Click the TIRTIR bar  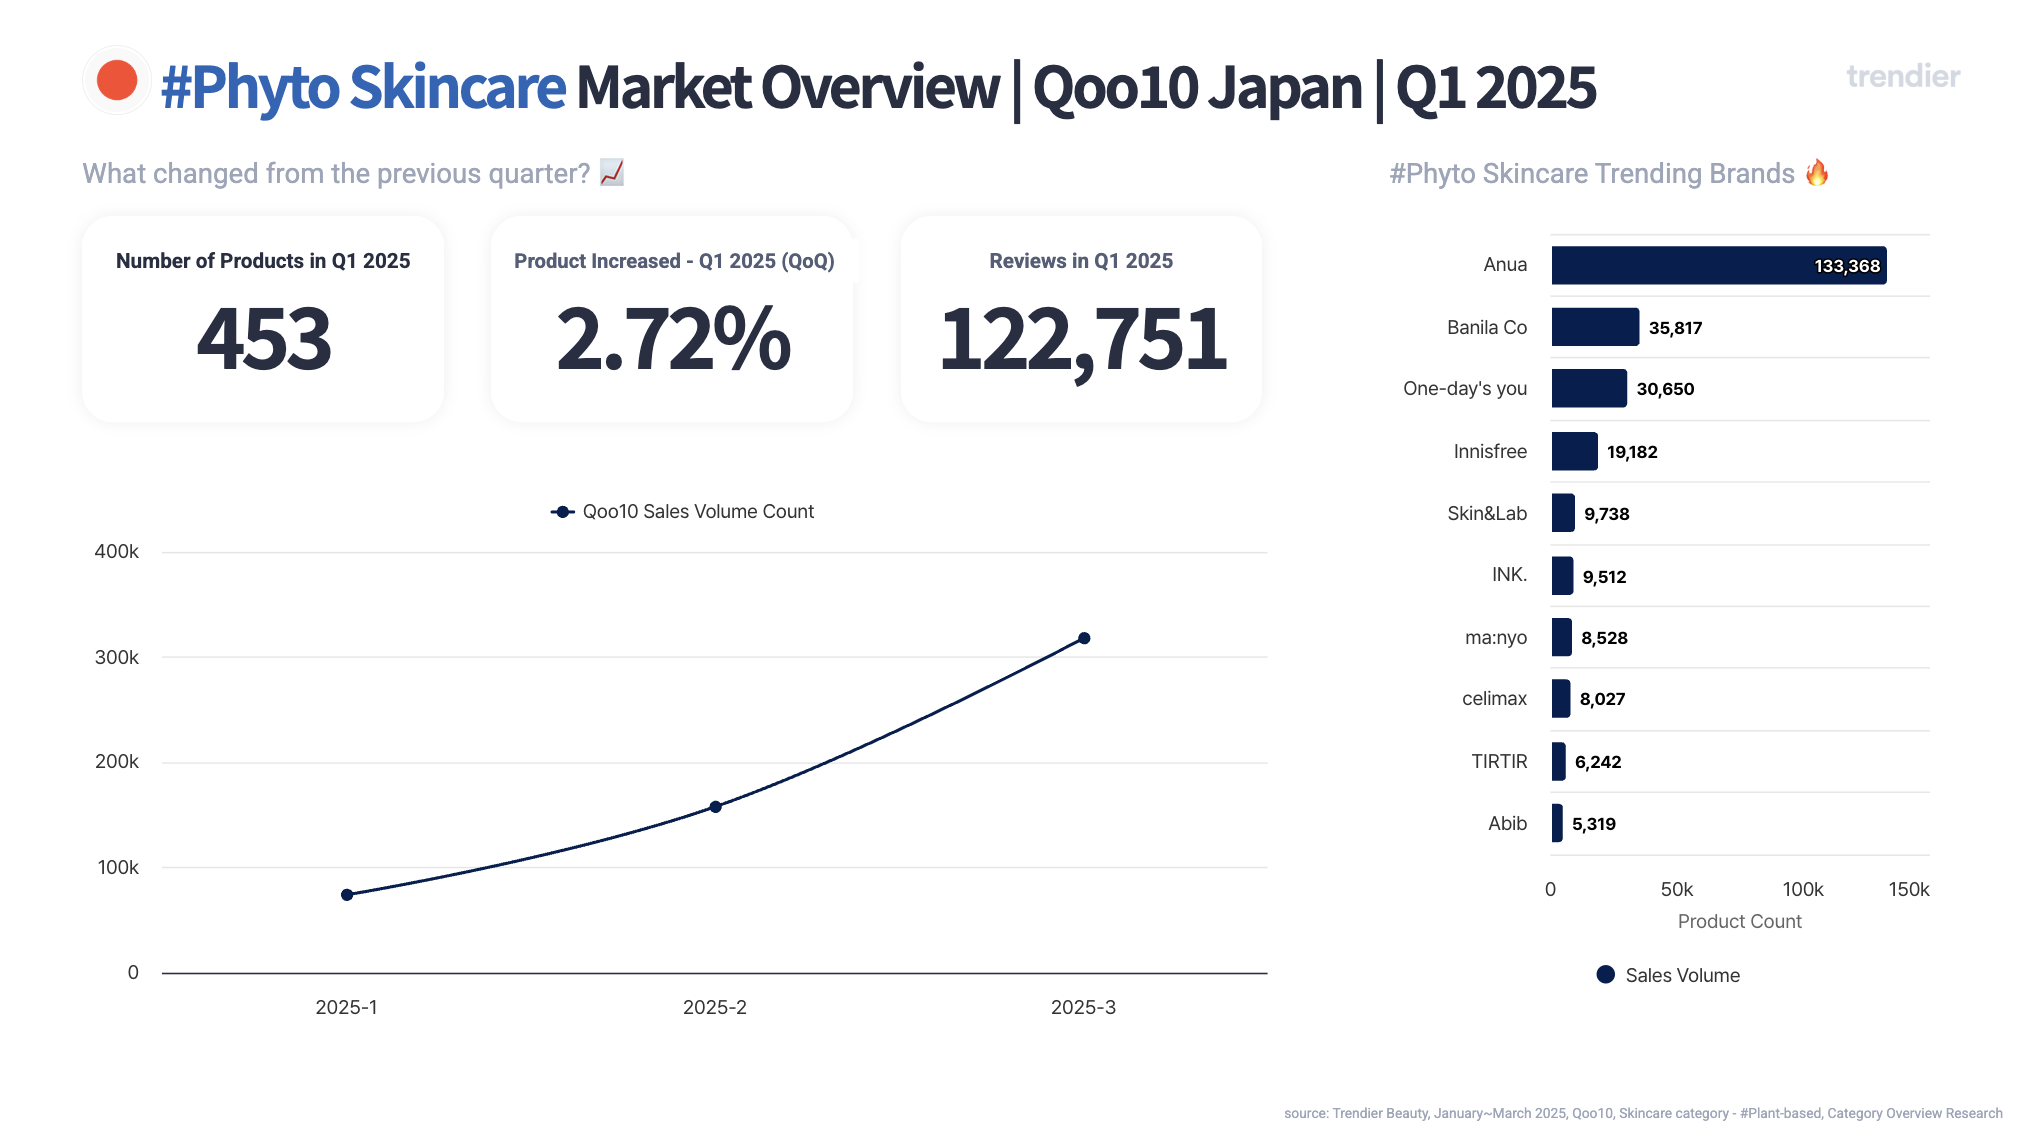[x=1559, y=761]
